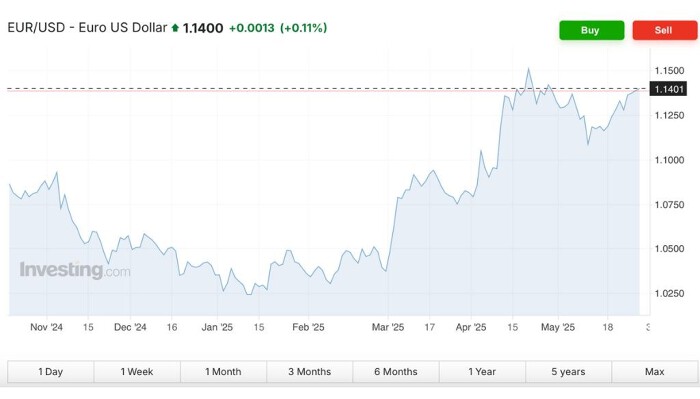Select the 1 Day timeframe tab
The image size is (700, 399).
coord(50,372)
